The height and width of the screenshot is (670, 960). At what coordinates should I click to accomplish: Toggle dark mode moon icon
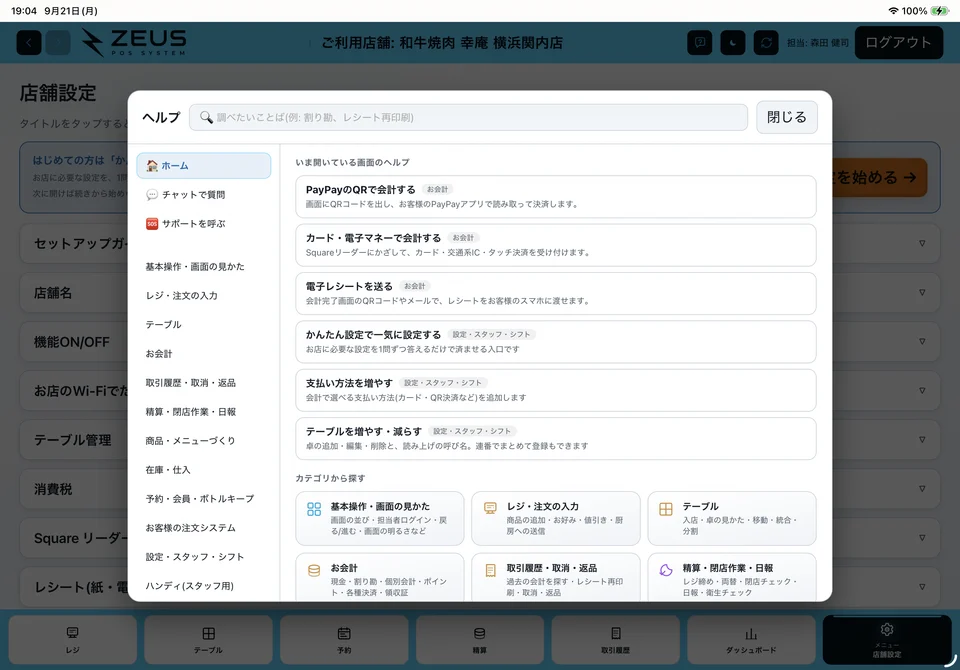click(733, 43)
